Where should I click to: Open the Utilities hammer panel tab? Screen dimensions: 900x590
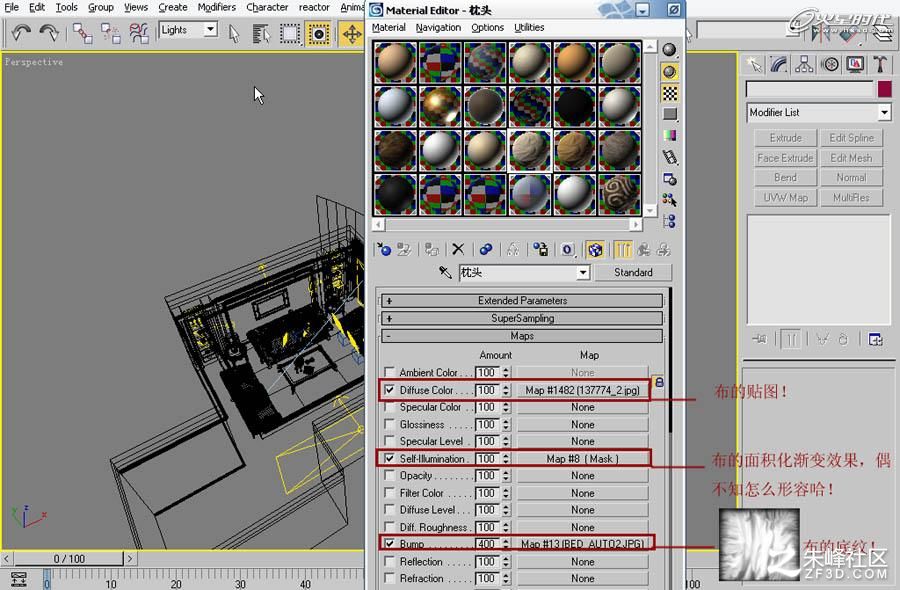coord(880,64)
